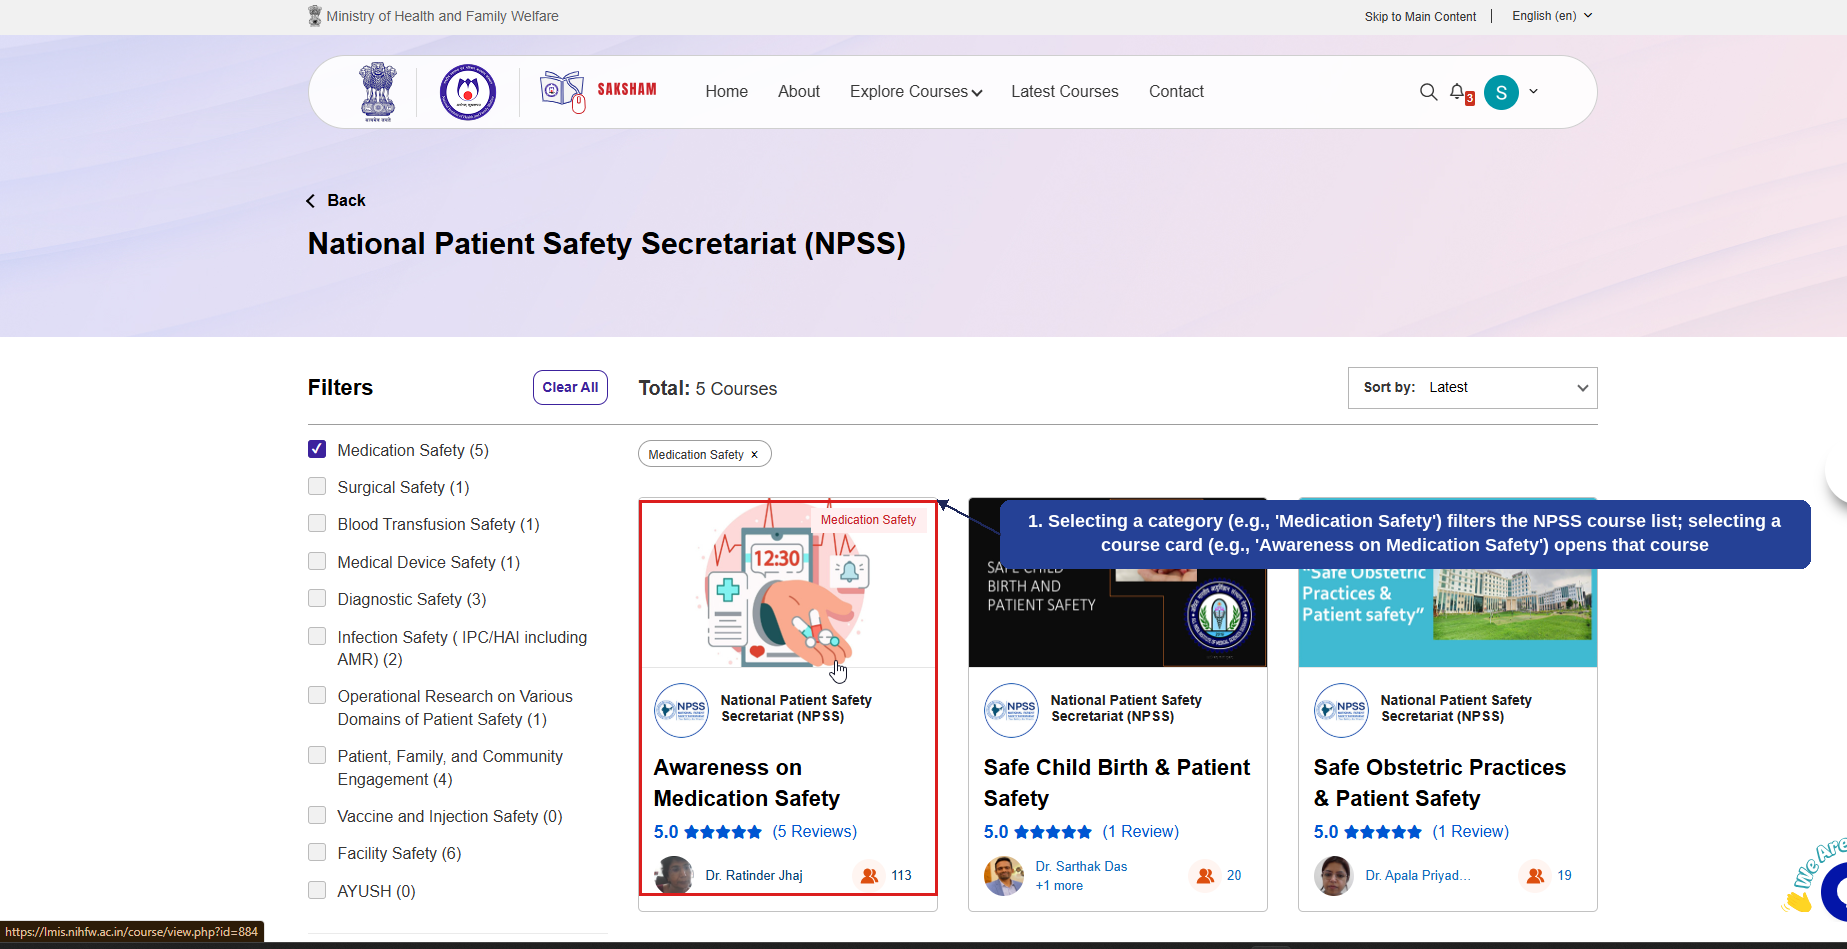The image size is (1847, 949).
Task: Tick the Infection Safety filter checkbox
Action: (317, 636)
